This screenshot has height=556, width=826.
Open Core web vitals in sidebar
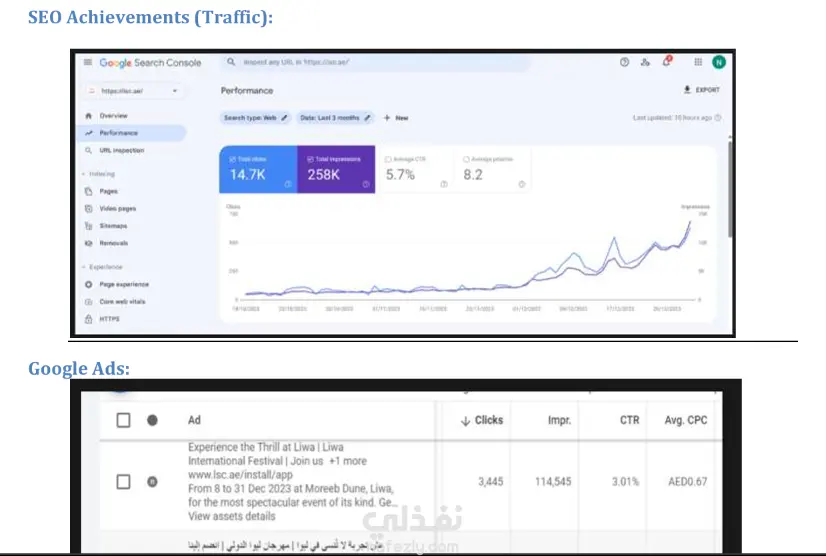[x=122, y=301]
